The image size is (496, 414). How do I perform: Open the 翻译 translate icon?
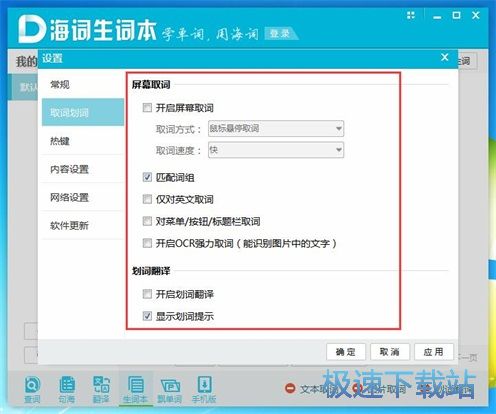101,389
